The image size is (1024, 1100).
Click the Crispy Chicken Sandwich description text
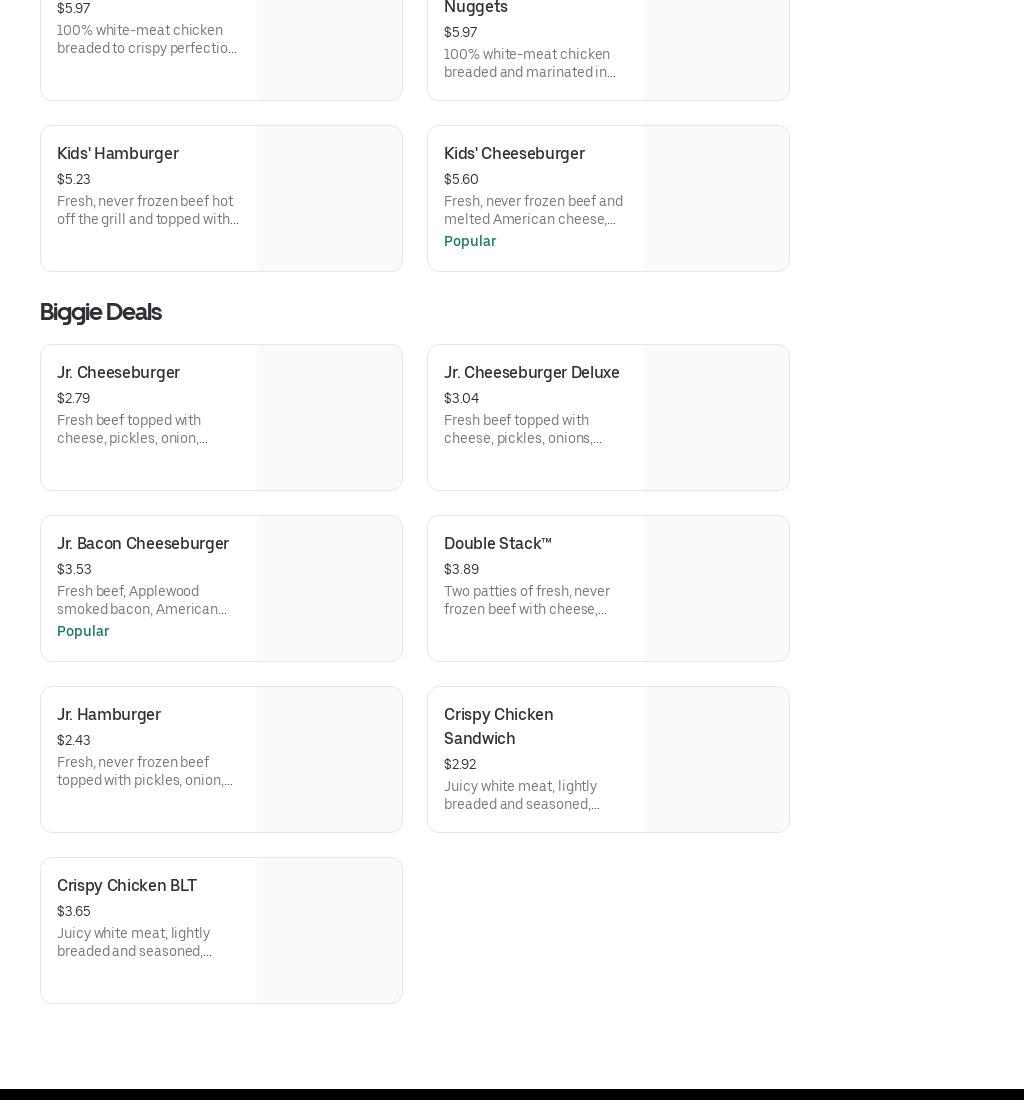[522, 795]
